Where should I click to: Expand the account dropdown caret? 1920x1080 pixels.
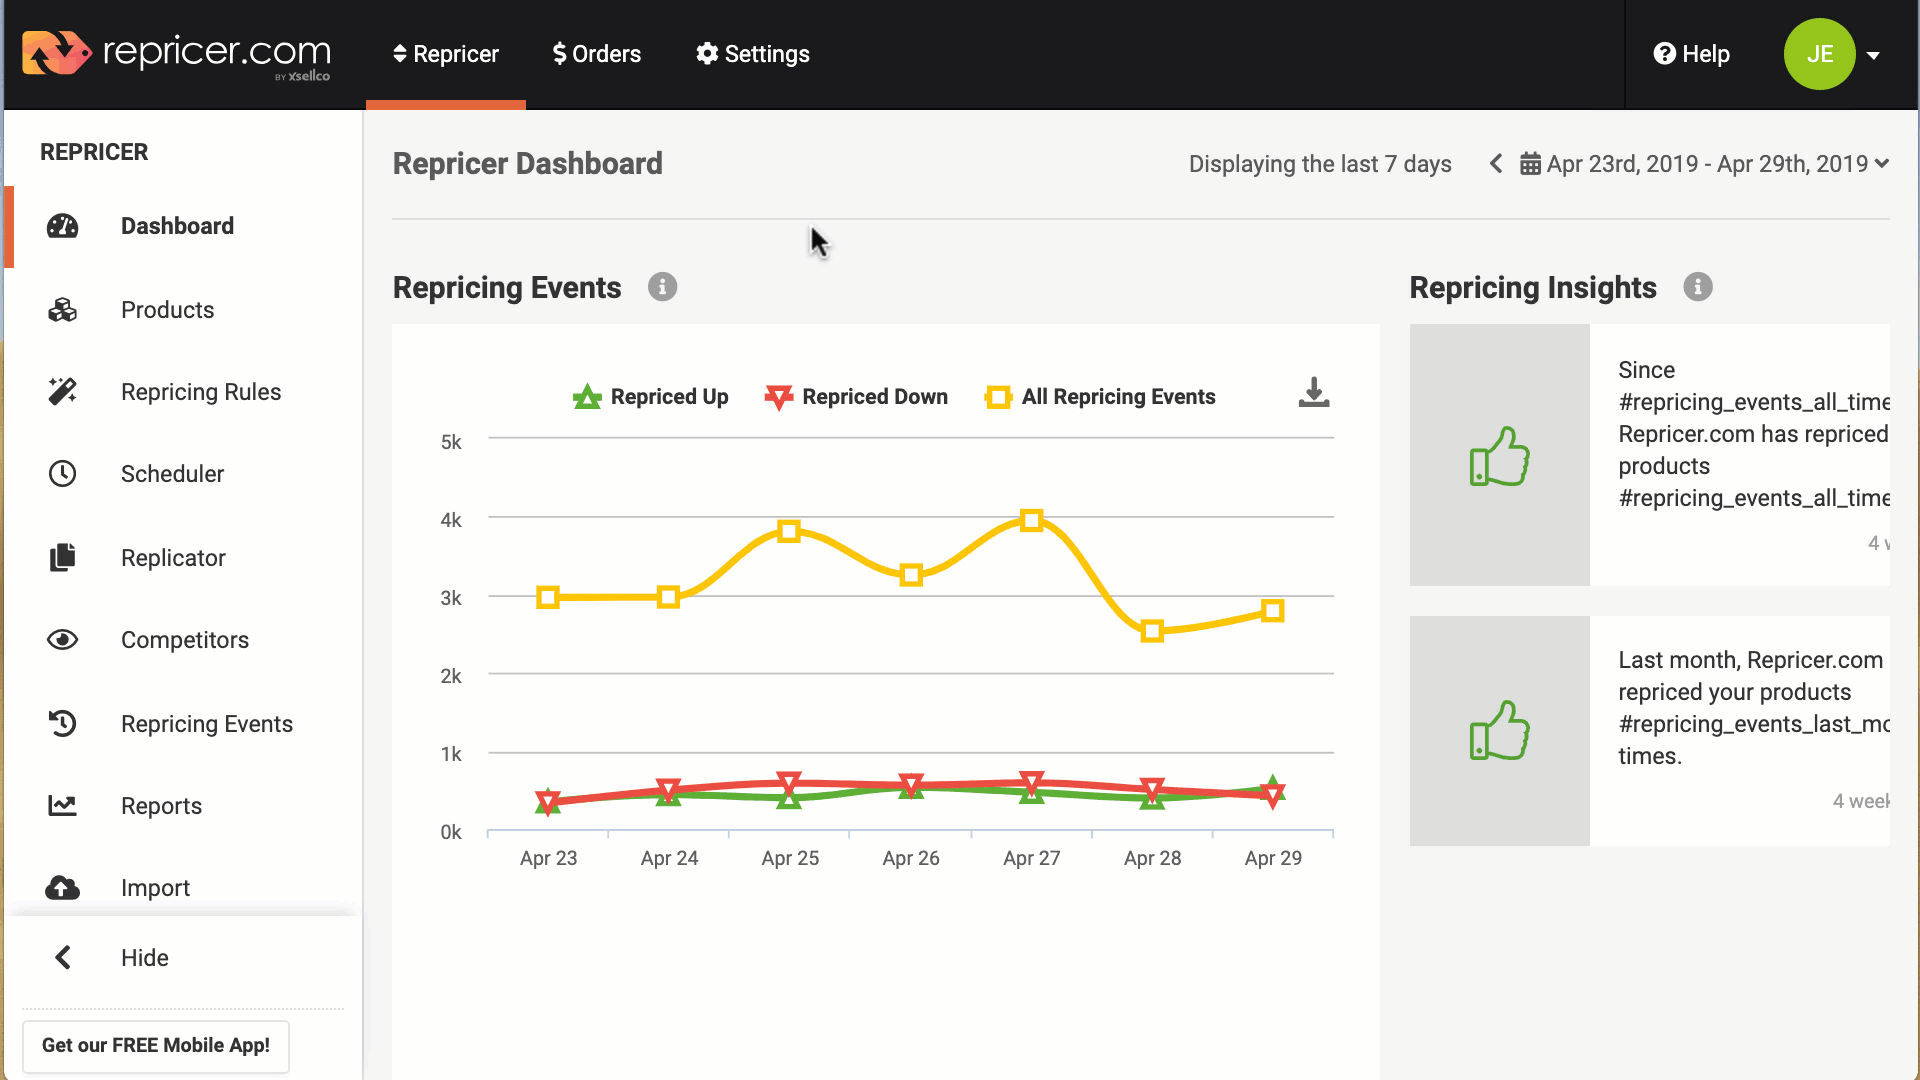point(1873,56)
